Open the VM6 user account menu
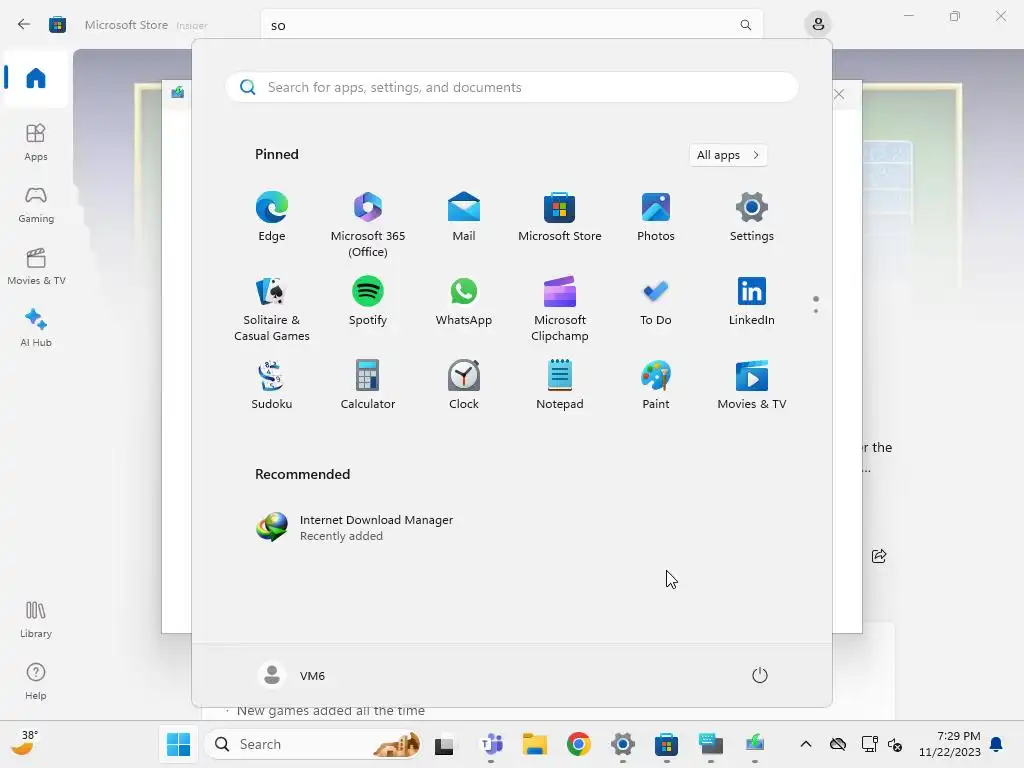The width and height of the screenshot is (1024, 768). pyautogui.click(x=292, y=675)
